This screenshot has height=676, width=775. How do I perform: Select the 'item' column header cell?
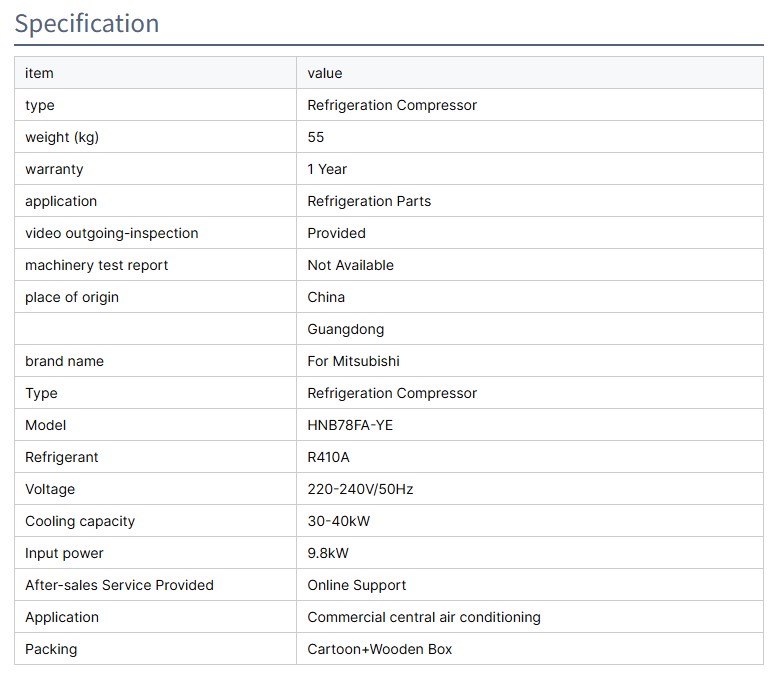coord(40,73)
